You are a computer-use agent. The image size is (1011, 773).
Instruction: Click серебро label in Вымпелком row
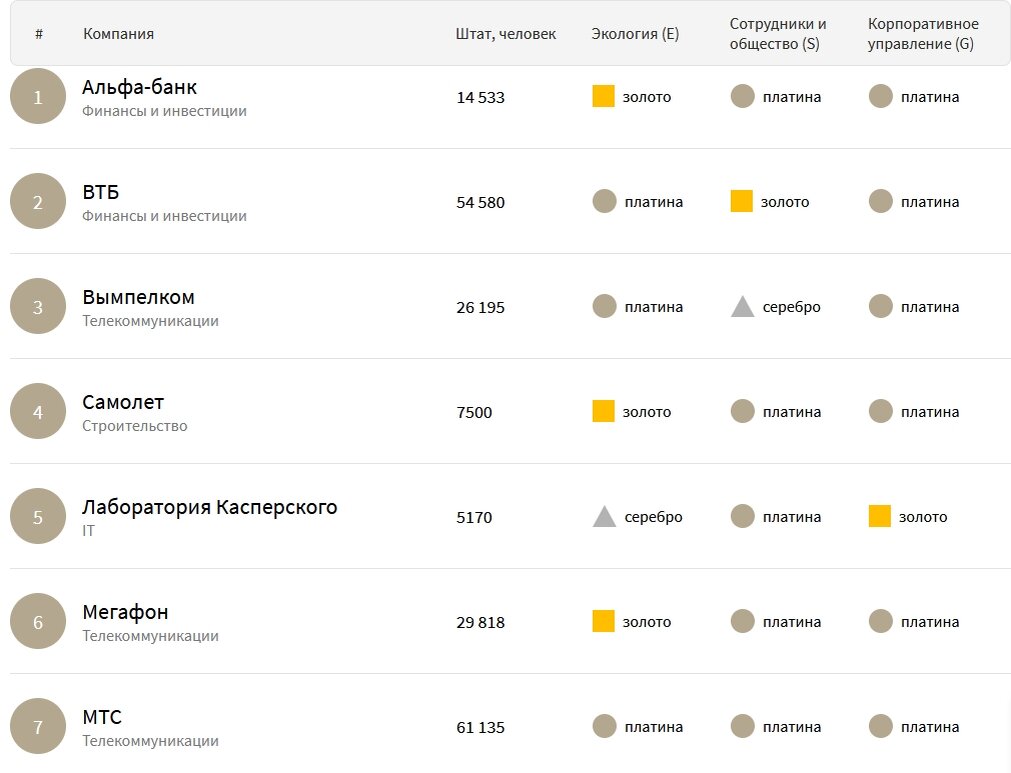pyautogui.click(x=792, y=307)
